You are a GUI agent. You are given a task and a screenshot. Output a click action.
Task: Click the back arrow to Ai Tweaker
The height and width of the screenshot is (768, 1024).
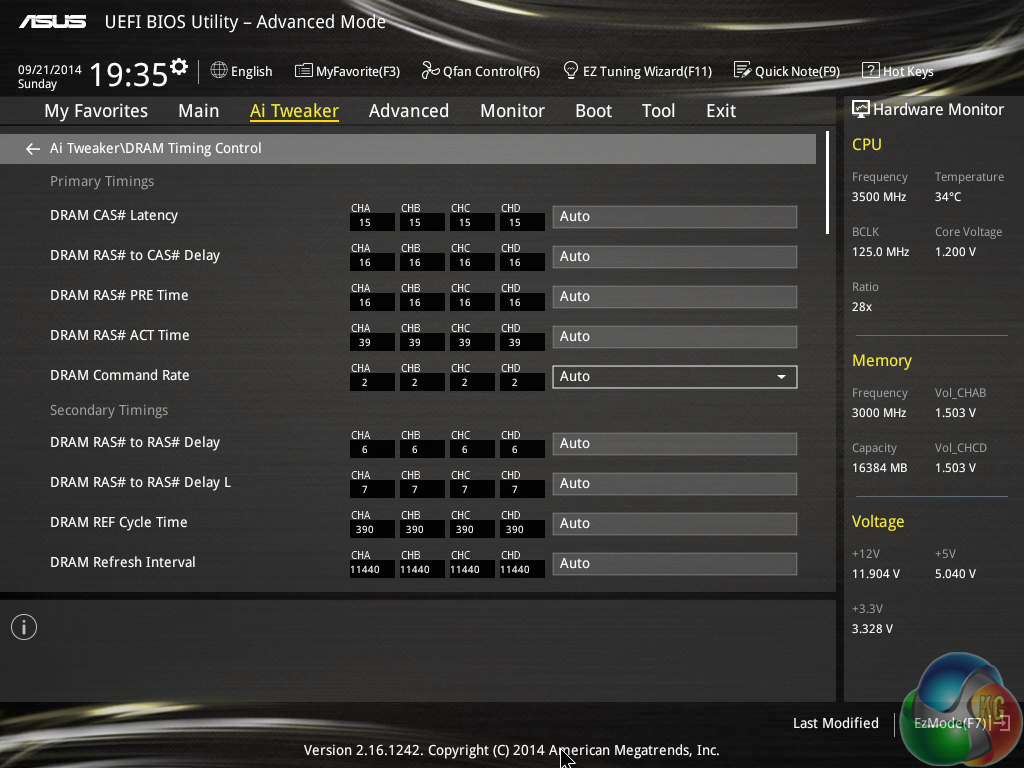click(33, 149)
